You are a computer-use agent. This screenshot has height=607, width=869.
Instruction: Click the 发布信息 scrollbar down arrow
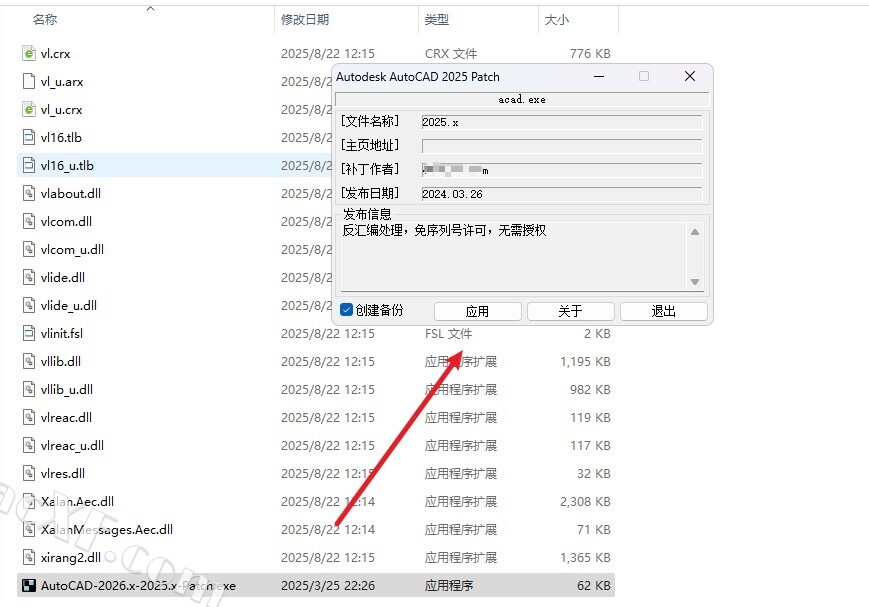click(695, 282)
